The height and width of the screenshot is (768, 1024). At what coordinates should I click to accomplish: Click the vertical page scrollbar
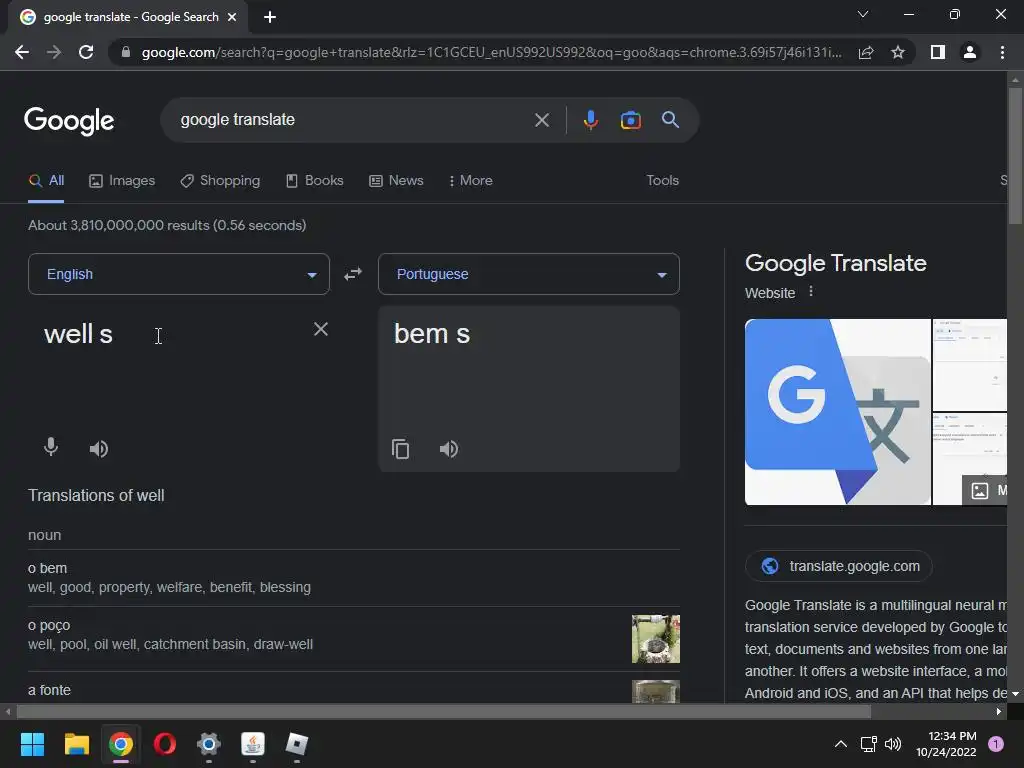pyautogui.click(x=1015, y=155)
